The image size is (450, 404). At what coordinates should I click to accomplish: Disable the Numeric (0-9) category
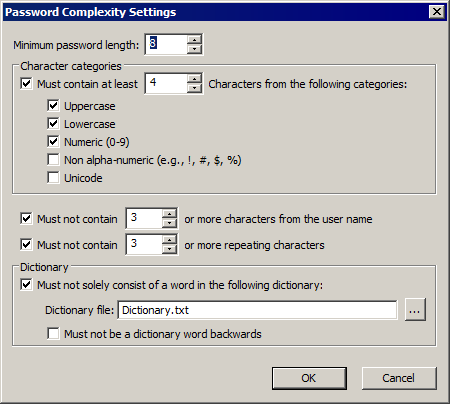[x=53, y=142]
